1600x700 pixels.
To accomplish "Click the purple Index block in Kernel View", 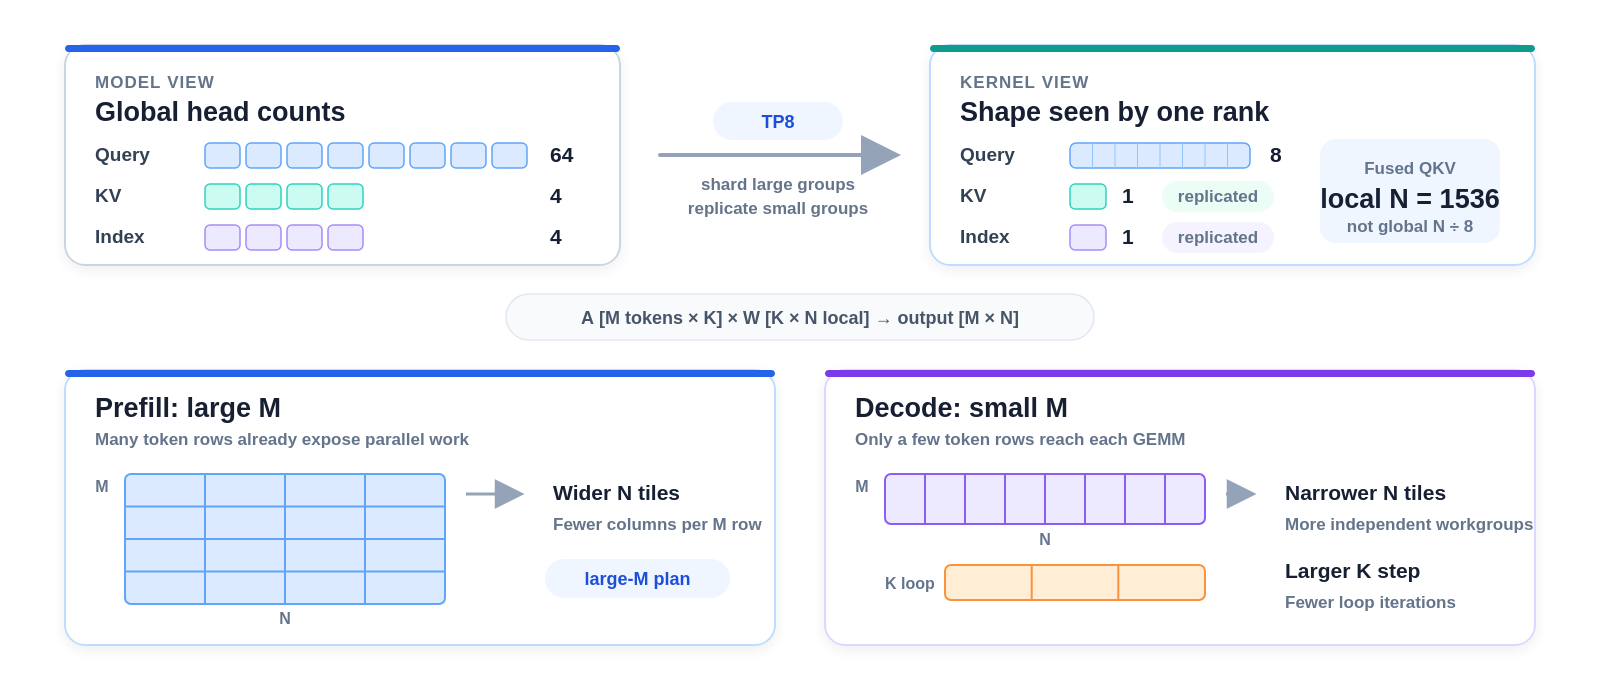I will click(1088, 237).
